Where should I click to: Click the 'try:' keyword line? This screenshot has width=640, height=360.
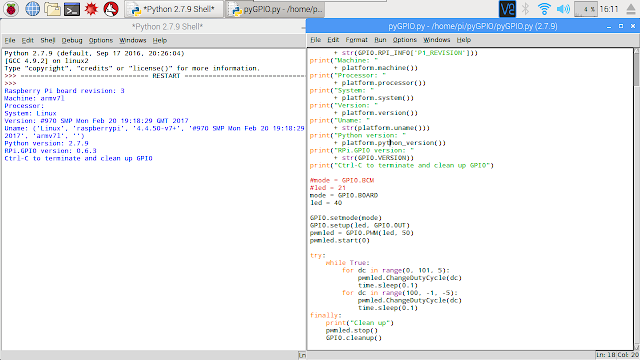[x=318, y=256]
